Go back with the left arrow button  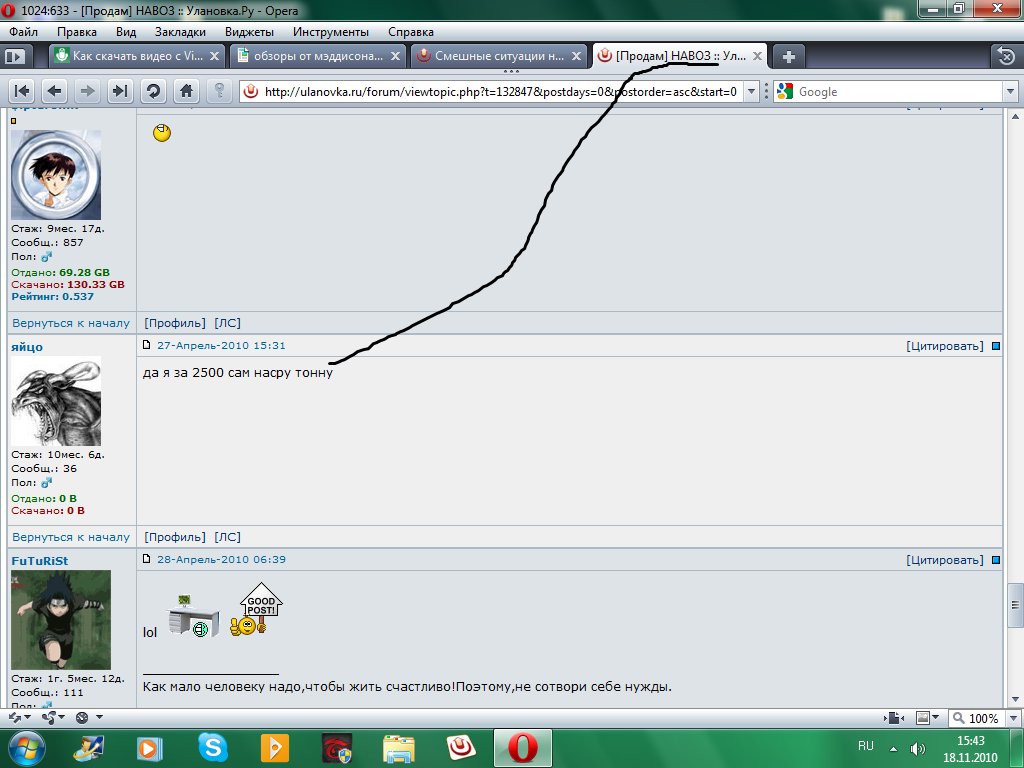click(x=55, y=91)
